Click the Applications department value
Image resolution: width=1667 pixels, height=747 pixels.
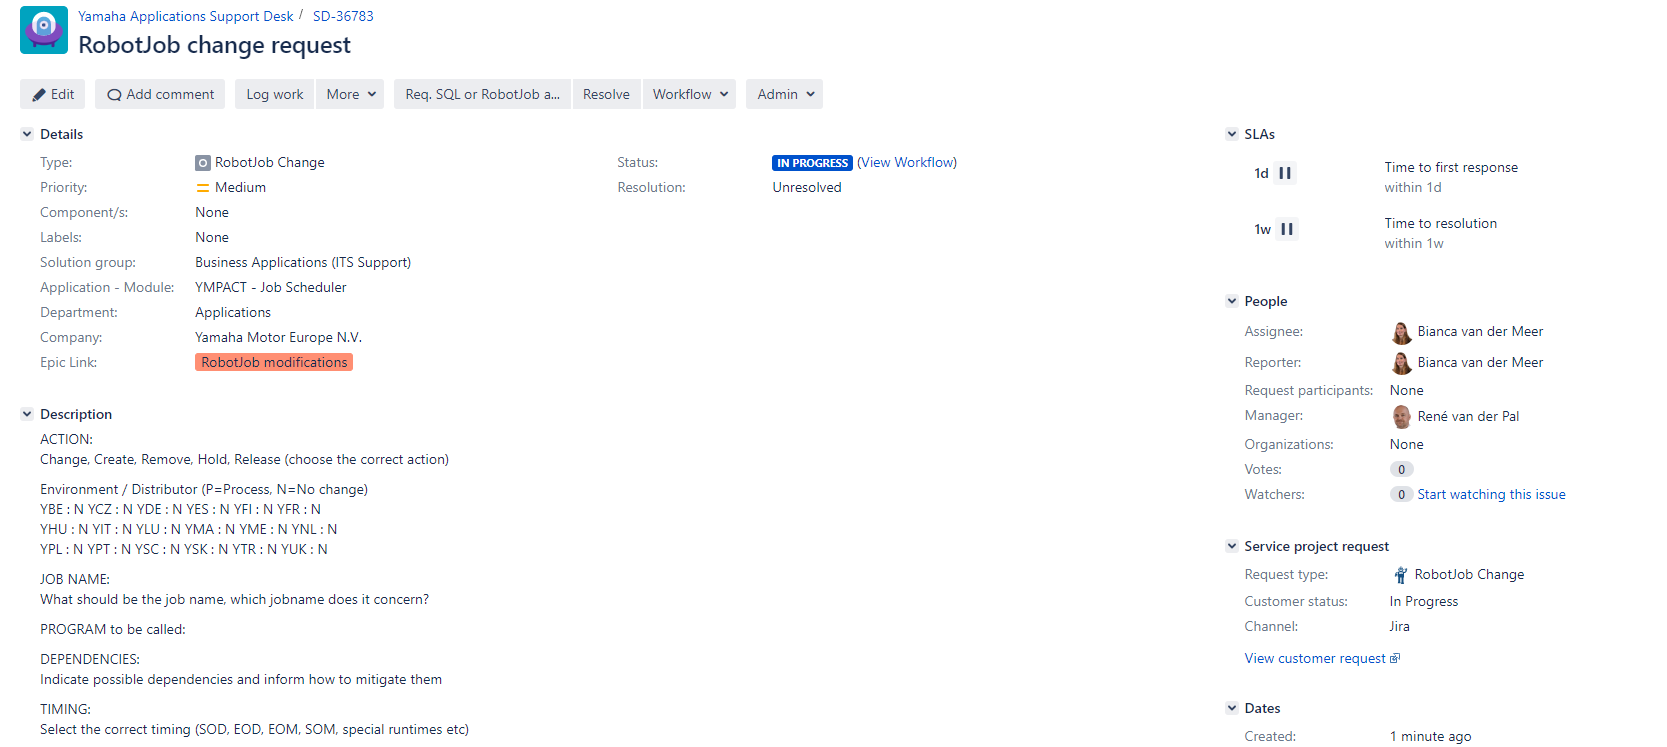tap(233, 312)
